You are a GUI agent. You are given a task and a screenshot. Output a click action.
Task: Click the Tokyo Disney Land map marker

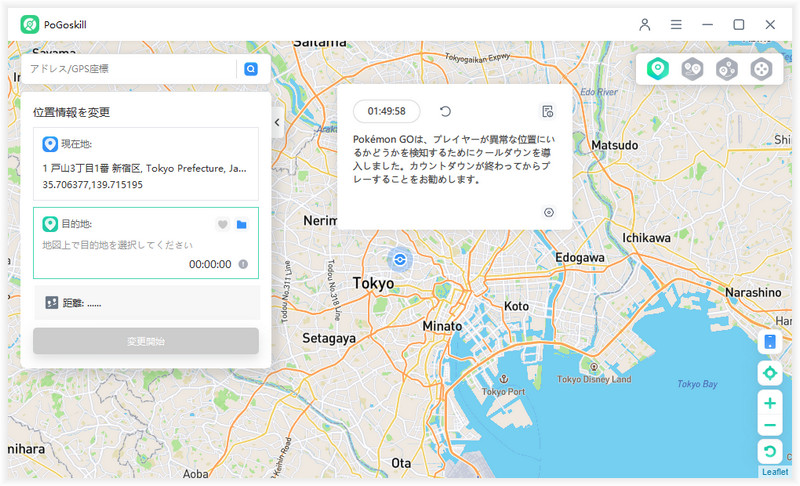[594, 367]
